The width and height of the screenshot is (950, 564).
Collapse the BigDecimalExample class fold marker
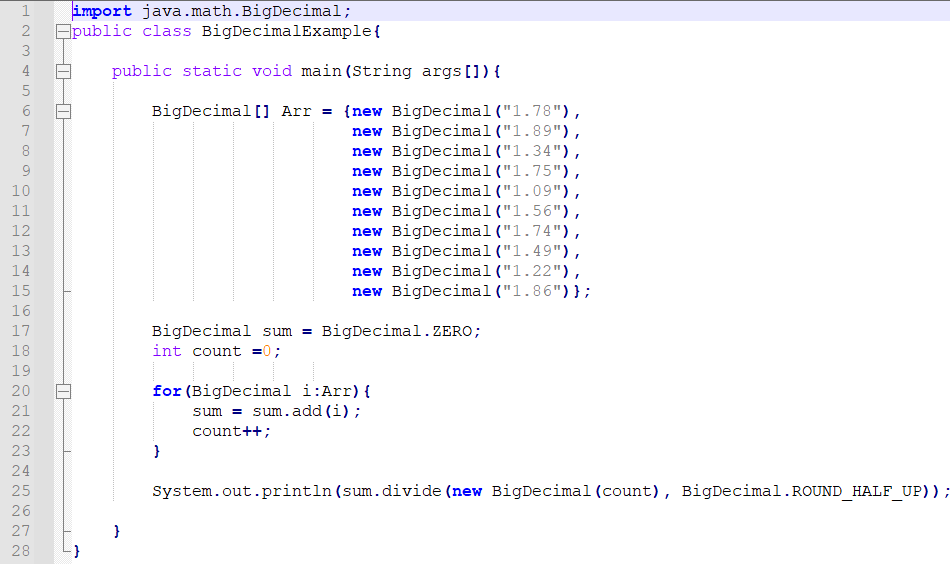point(63,32)
